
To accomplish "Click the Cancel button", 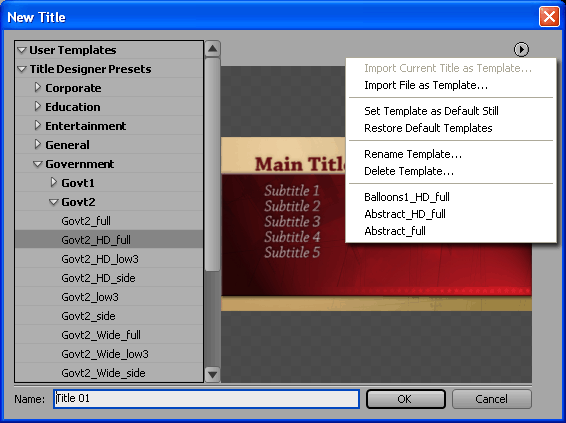I will [x=492, y=399].
